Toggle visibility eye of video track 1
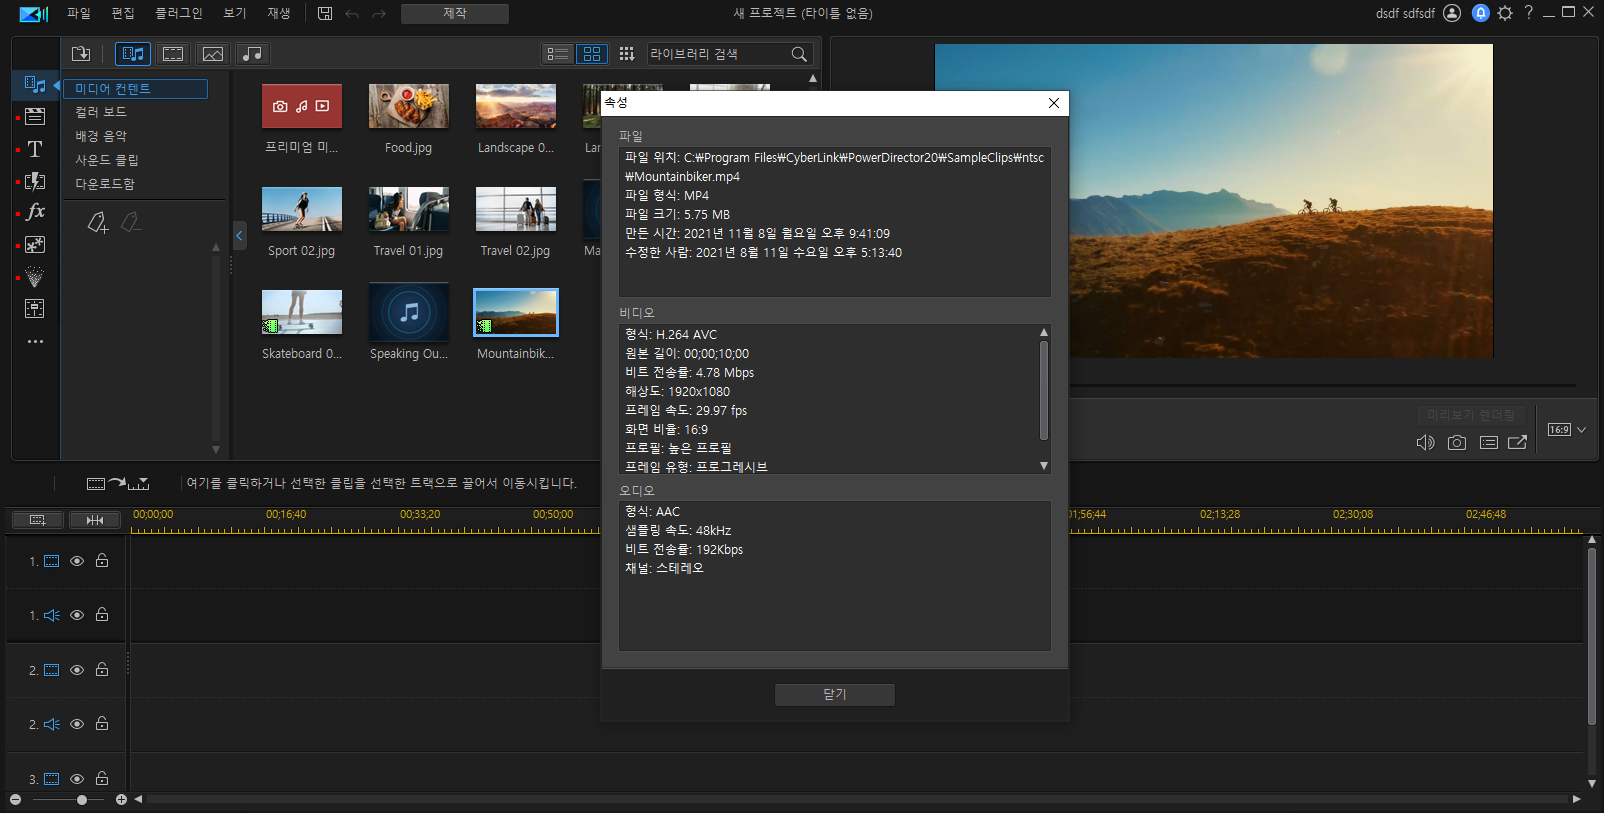Viewport: 1604px width, 814px height. click(x=77, y=561)
